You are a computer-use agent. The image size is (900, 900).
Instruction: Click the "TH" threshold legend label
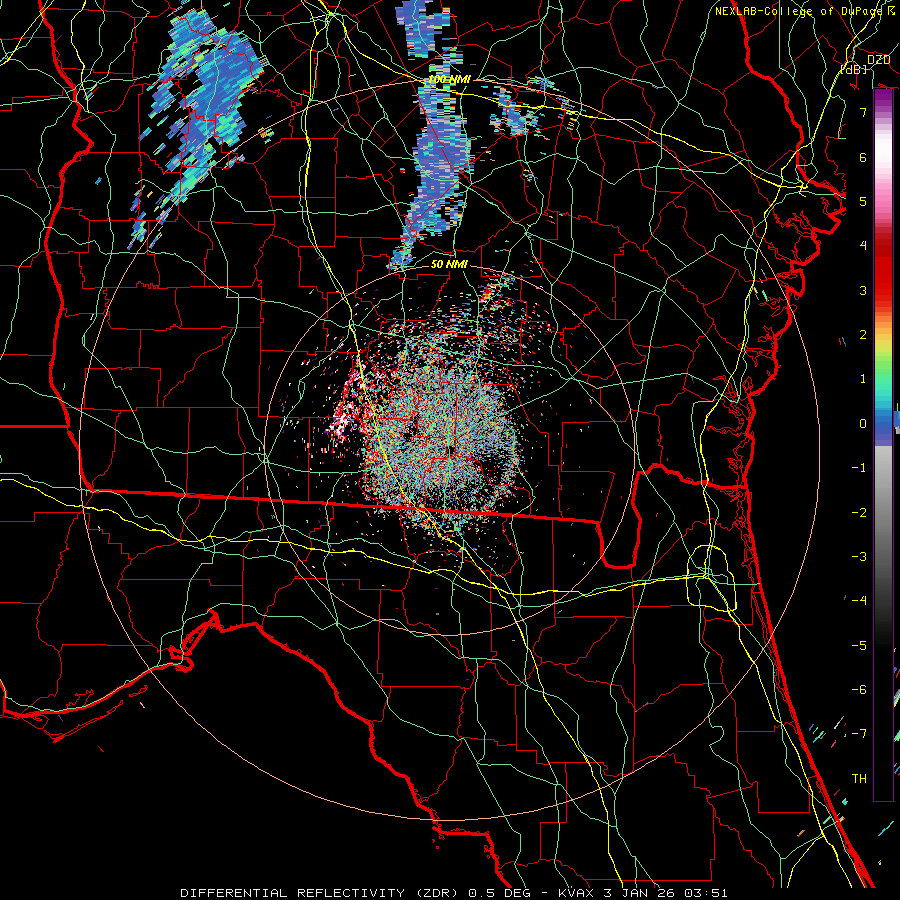859,779
